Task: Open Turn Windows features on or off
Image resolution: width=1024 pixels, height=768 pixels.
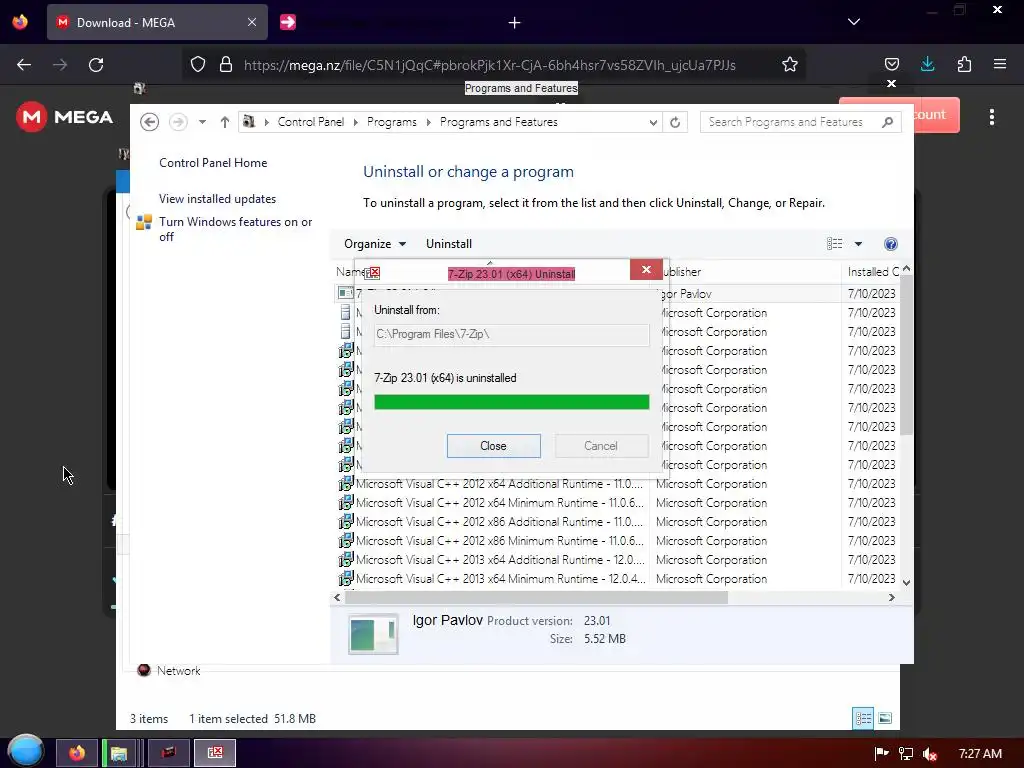Action: [x=235, y=229]
